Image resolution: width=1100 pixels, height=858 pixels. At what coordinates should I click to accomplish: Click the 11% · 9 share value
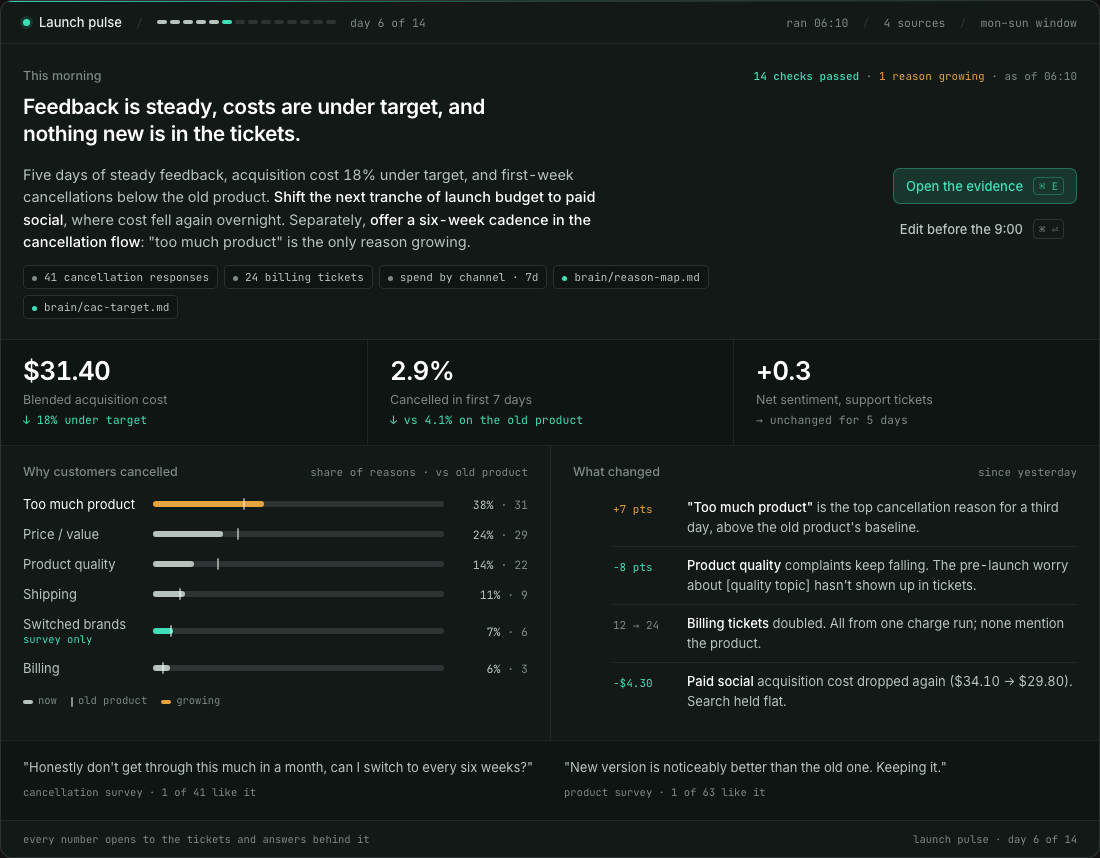pyautogui.click(x=504, y=595)
